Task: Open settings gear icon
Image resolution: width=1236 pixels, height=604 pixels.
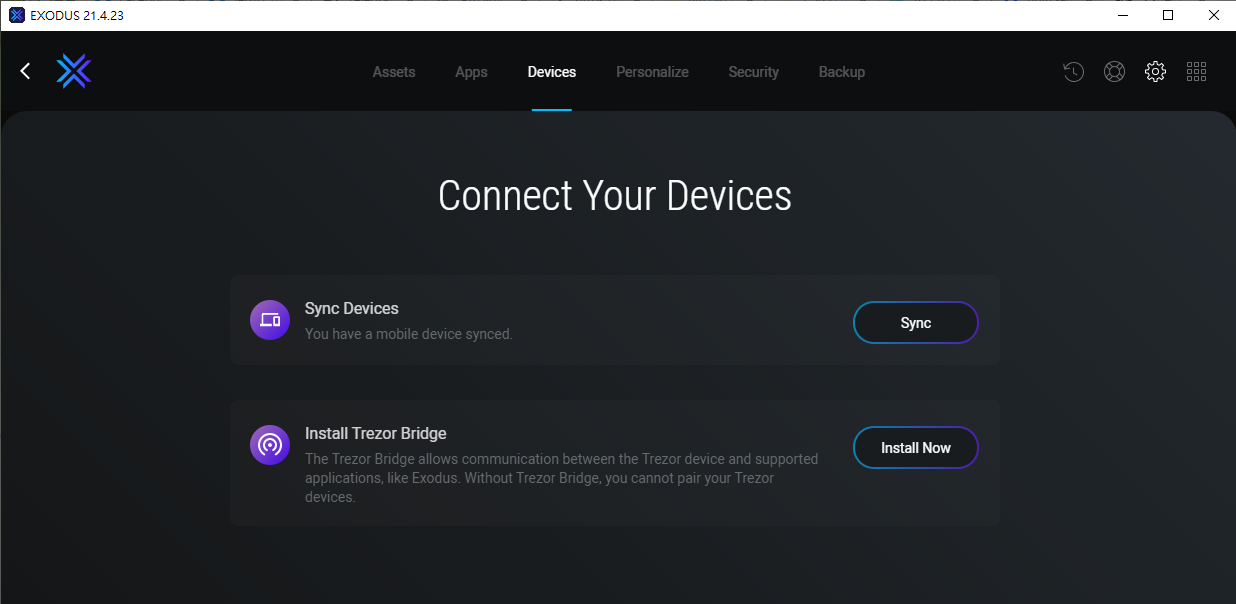Action: click(x=1155, y=72)
